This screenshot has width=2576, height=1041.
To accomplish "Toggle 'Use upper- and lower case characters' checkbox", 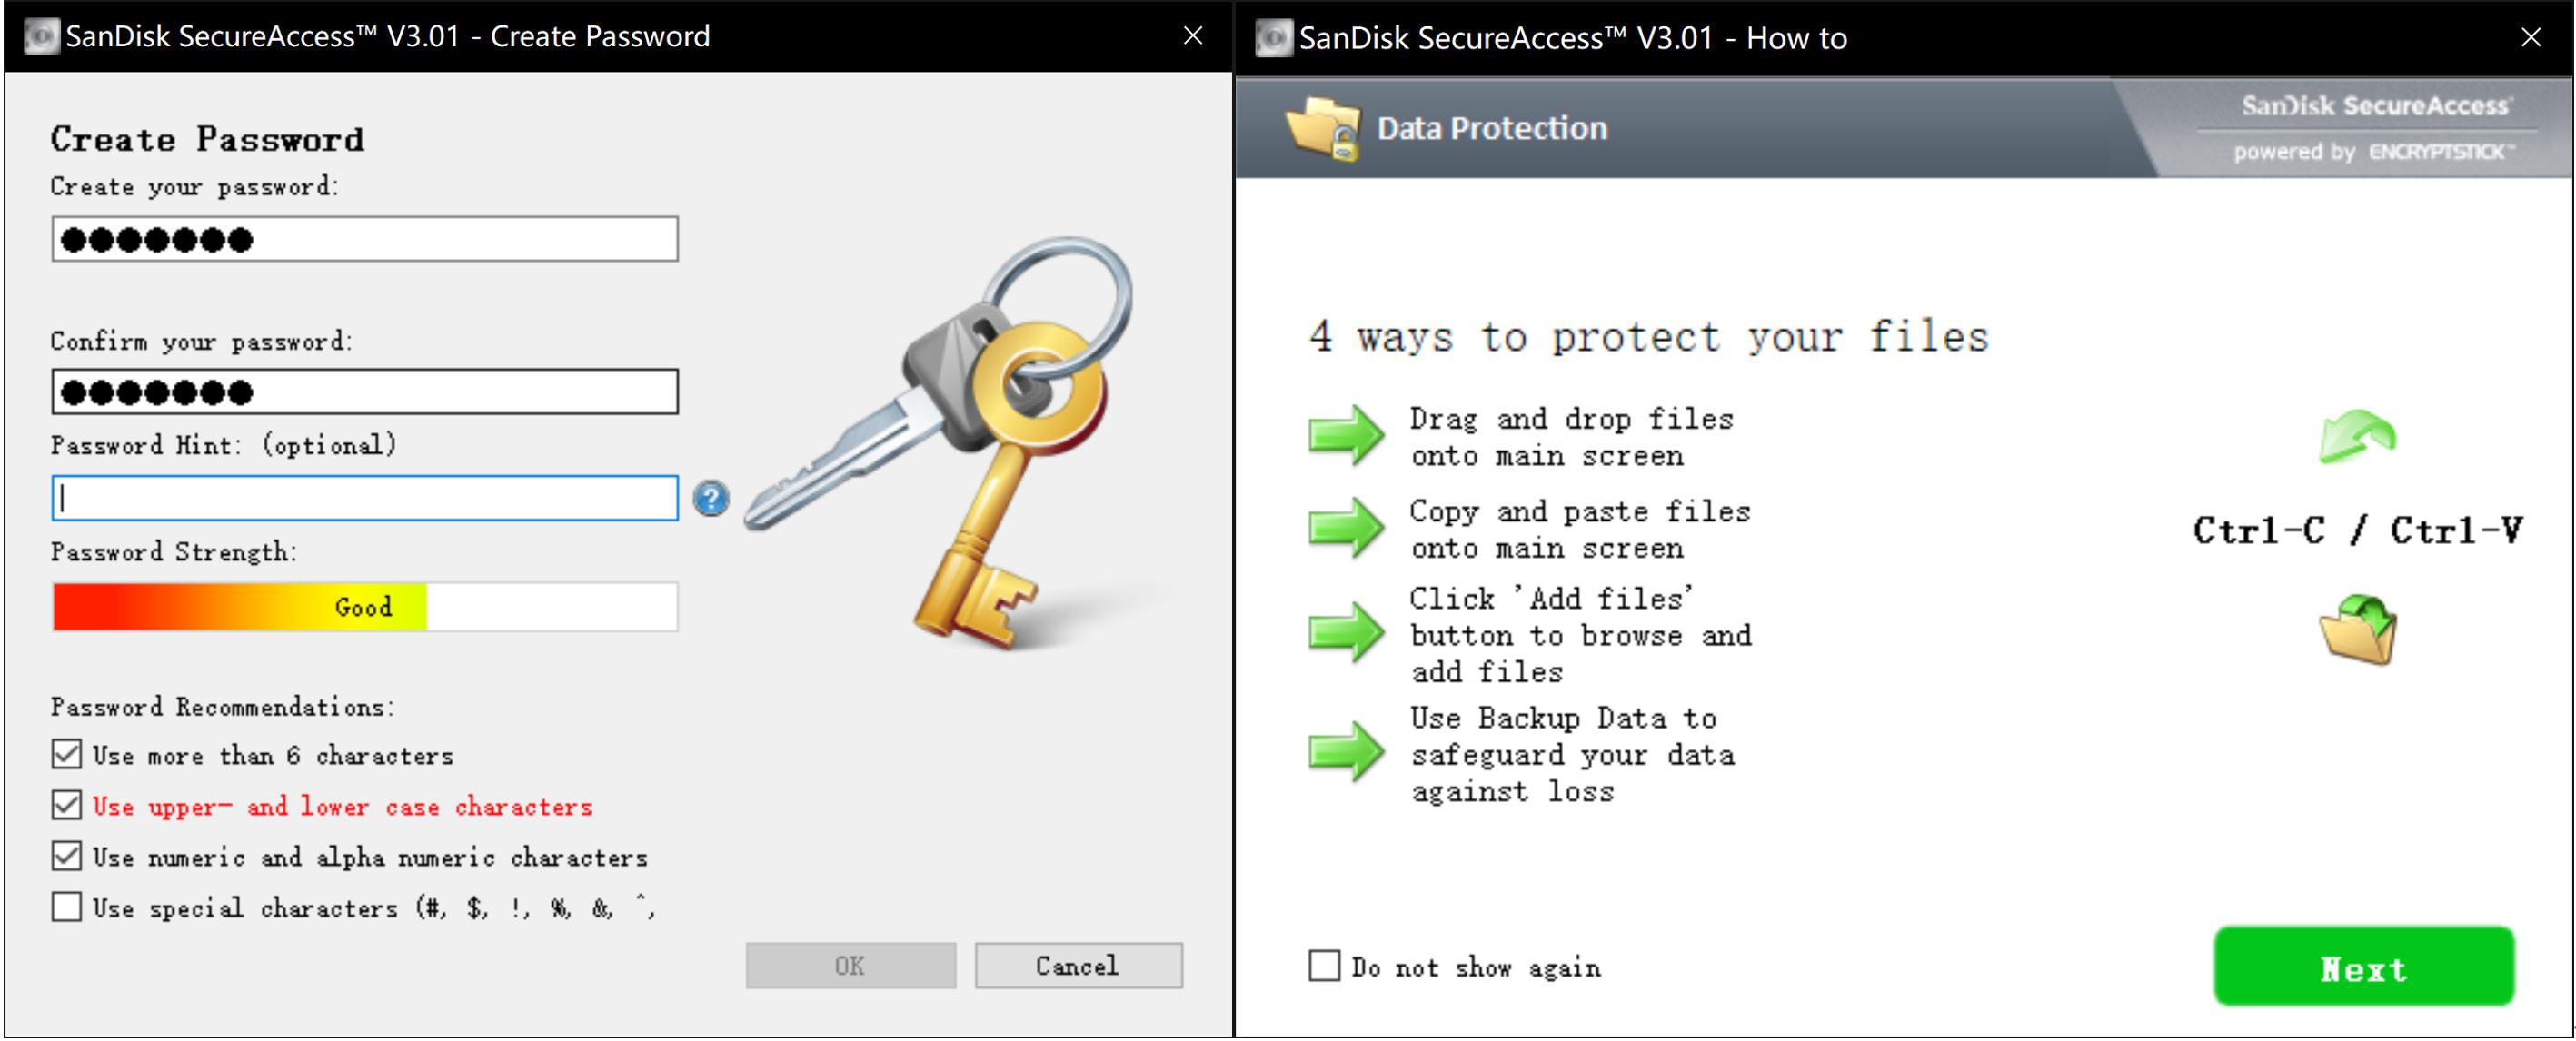I will click(67, 805).
